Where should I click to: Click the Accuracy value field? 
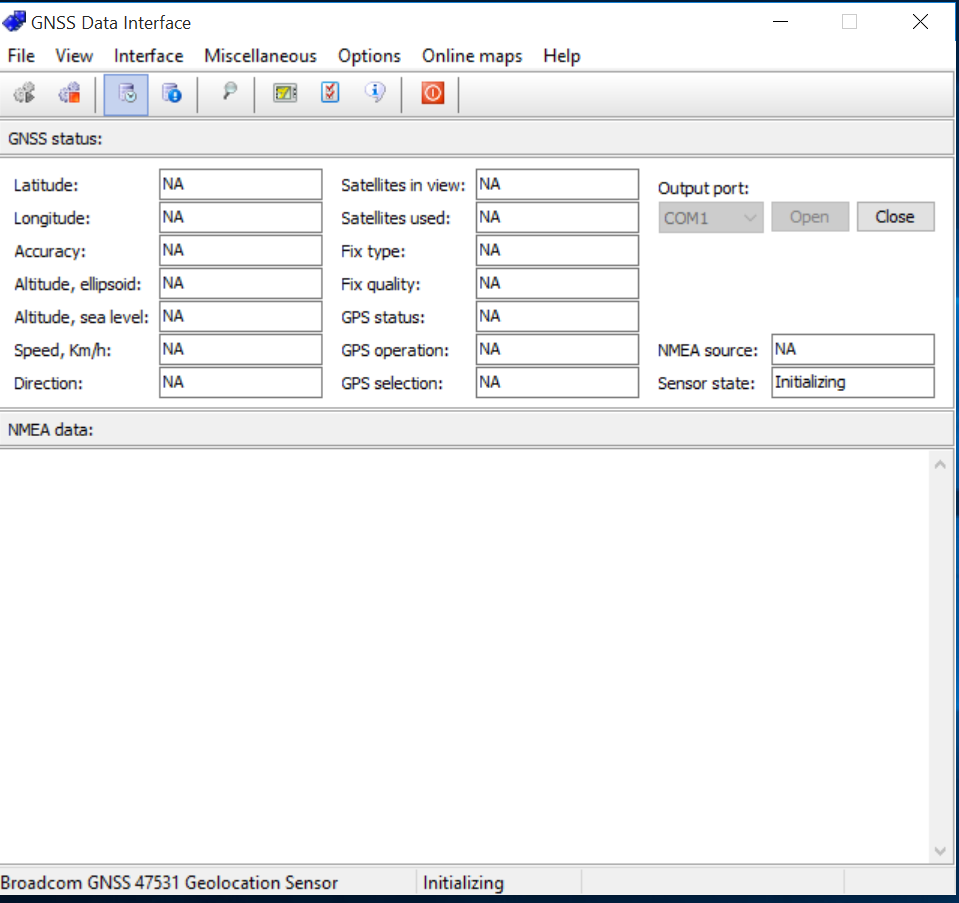coord(241,250)
